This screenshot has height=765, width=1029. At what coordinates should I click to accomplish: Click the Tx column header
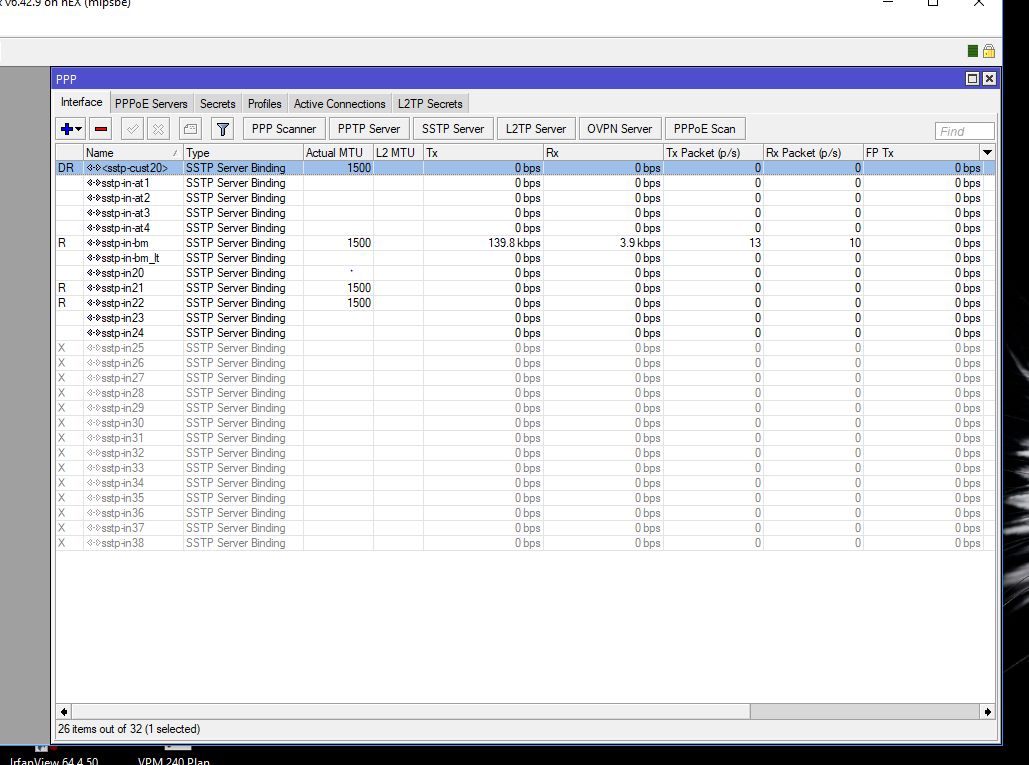pos(483,152)
